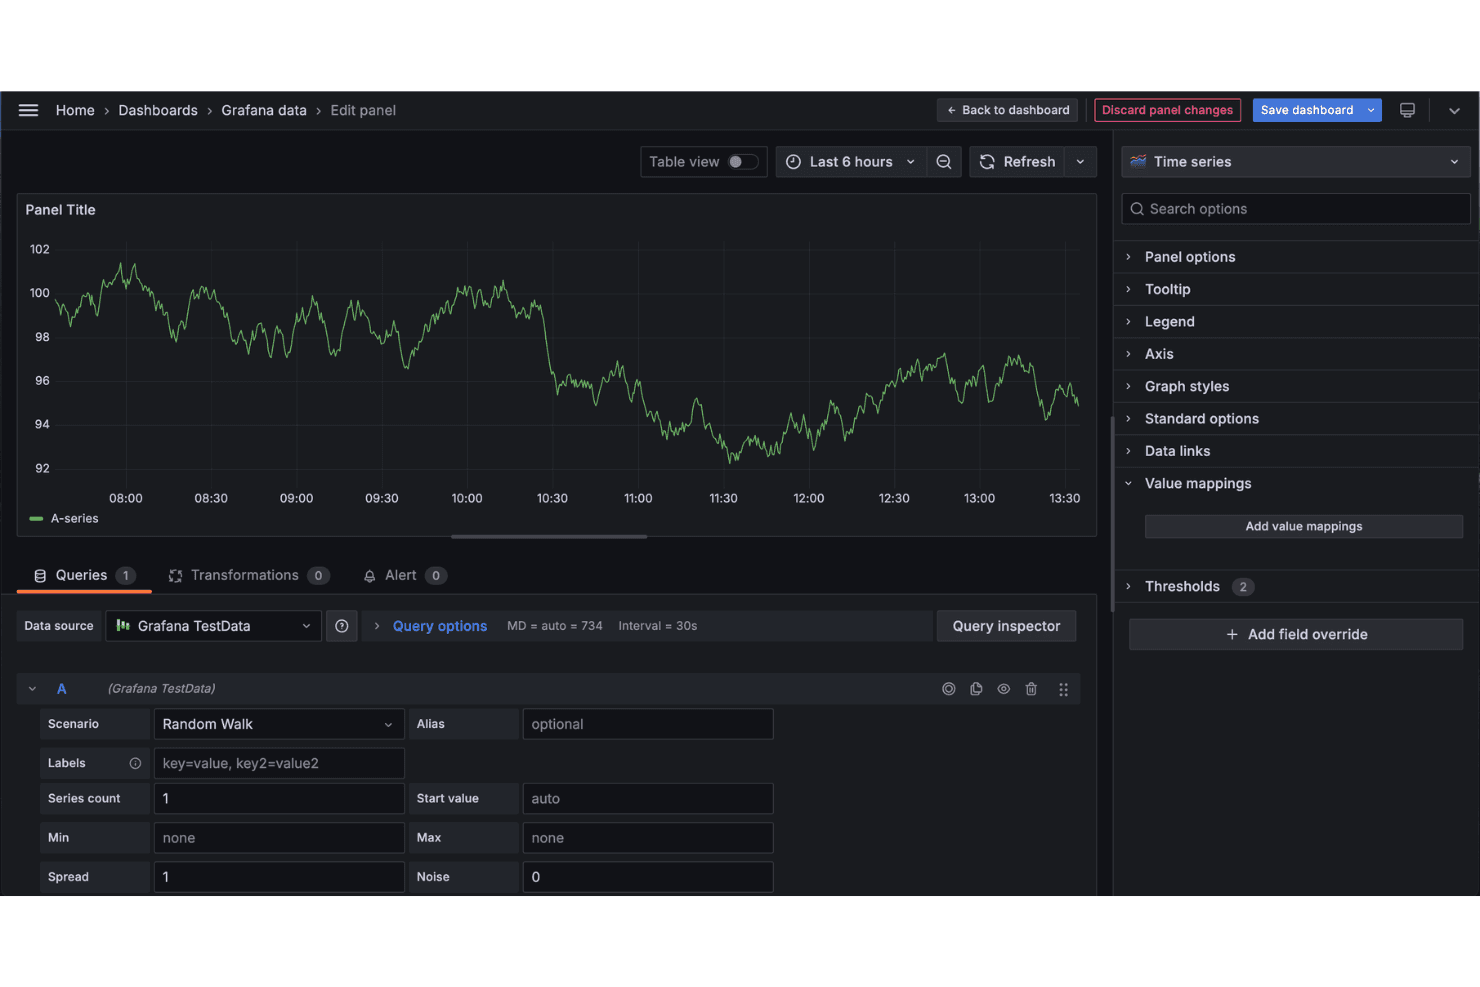The image size is (1480, 987).
Task: Go to Home breadcrumb
Action: 75,110
